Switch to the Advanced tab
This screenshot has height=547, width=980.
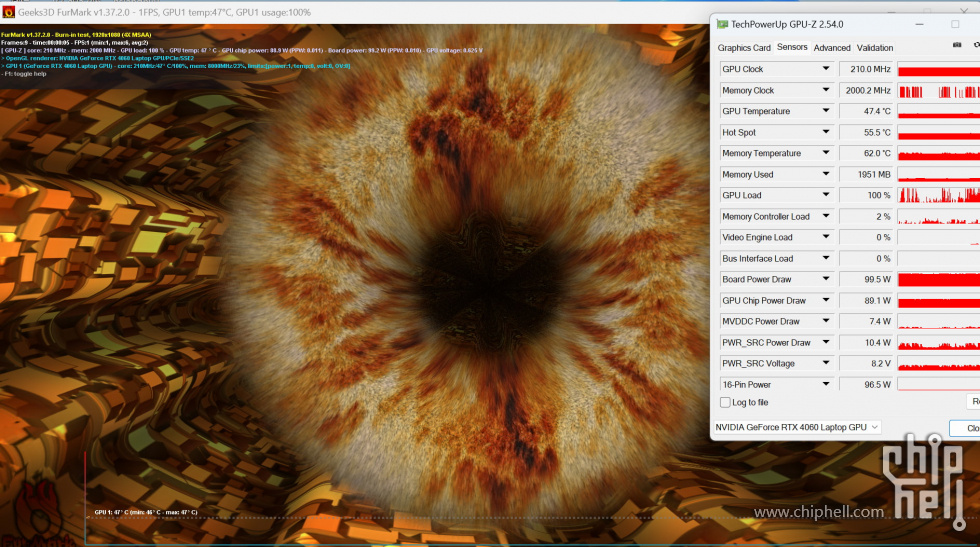(832, 48)
